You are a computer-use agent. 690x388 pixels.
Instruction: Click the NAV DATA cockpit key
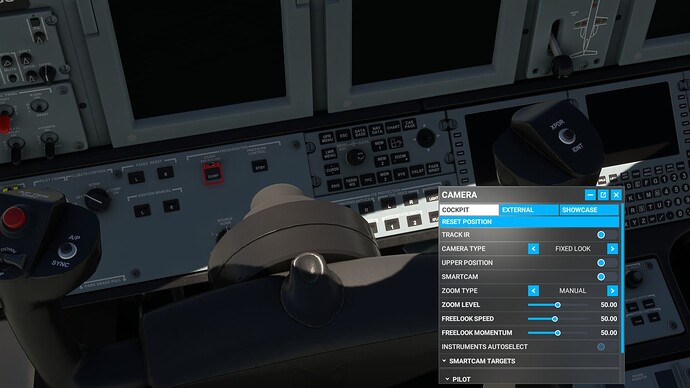(377, 129)
